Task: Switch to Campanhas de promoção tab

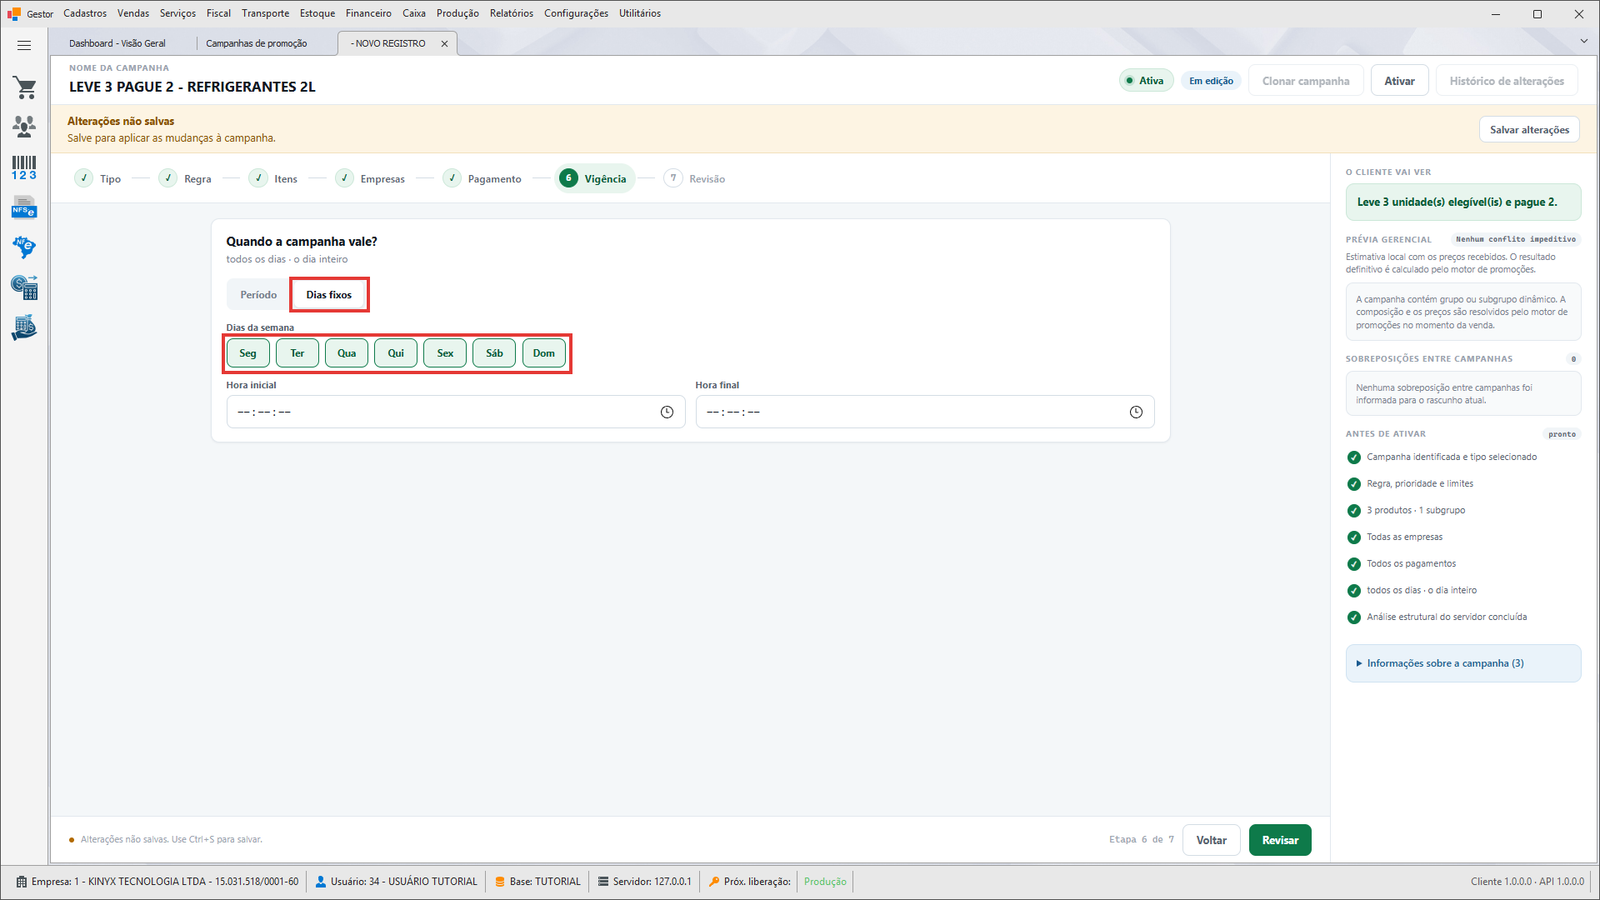Action: (257, 44)
